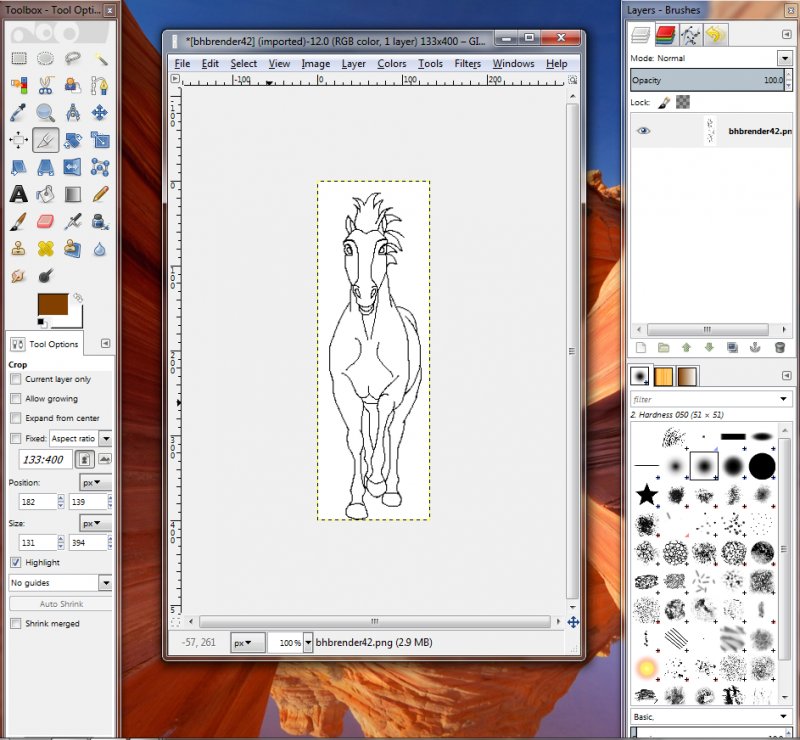Toggle visibility of bhbrender42 layer

coord(643,131)
